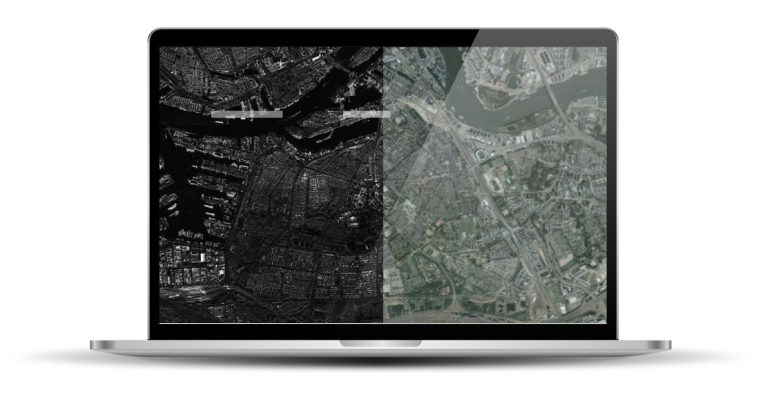Click the wide river bend in the color imagery
762x395 pixels.
click(x=525, y=108)
